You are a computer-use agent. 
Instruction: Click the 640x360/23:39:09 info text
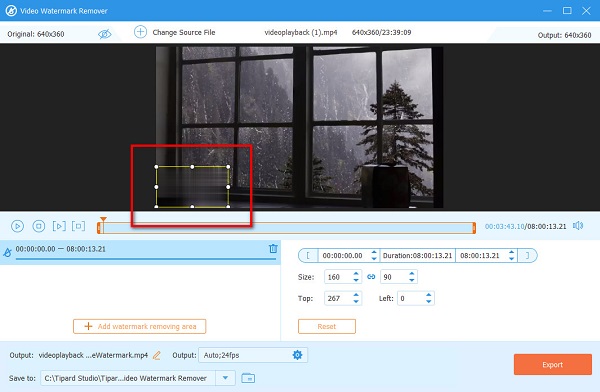pos(382,33)
